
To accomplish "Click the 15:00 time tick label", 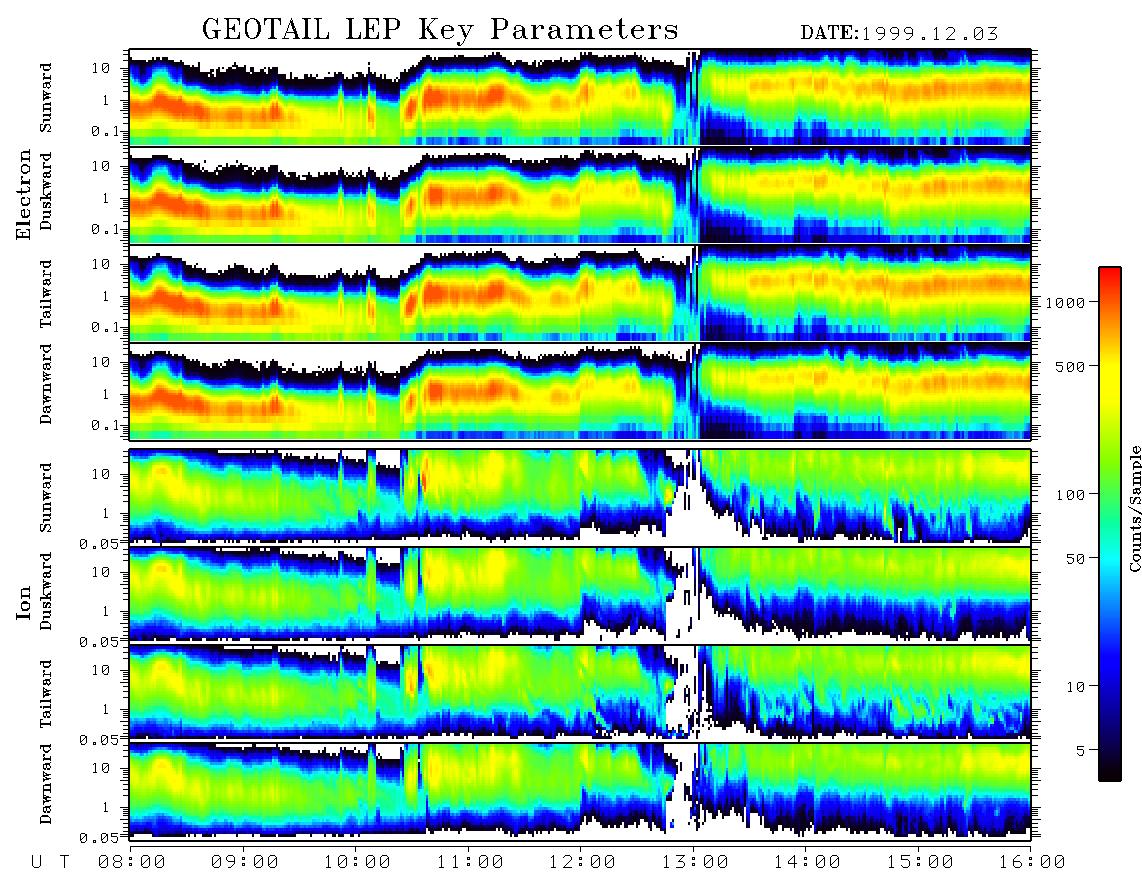I will point(919,862).
